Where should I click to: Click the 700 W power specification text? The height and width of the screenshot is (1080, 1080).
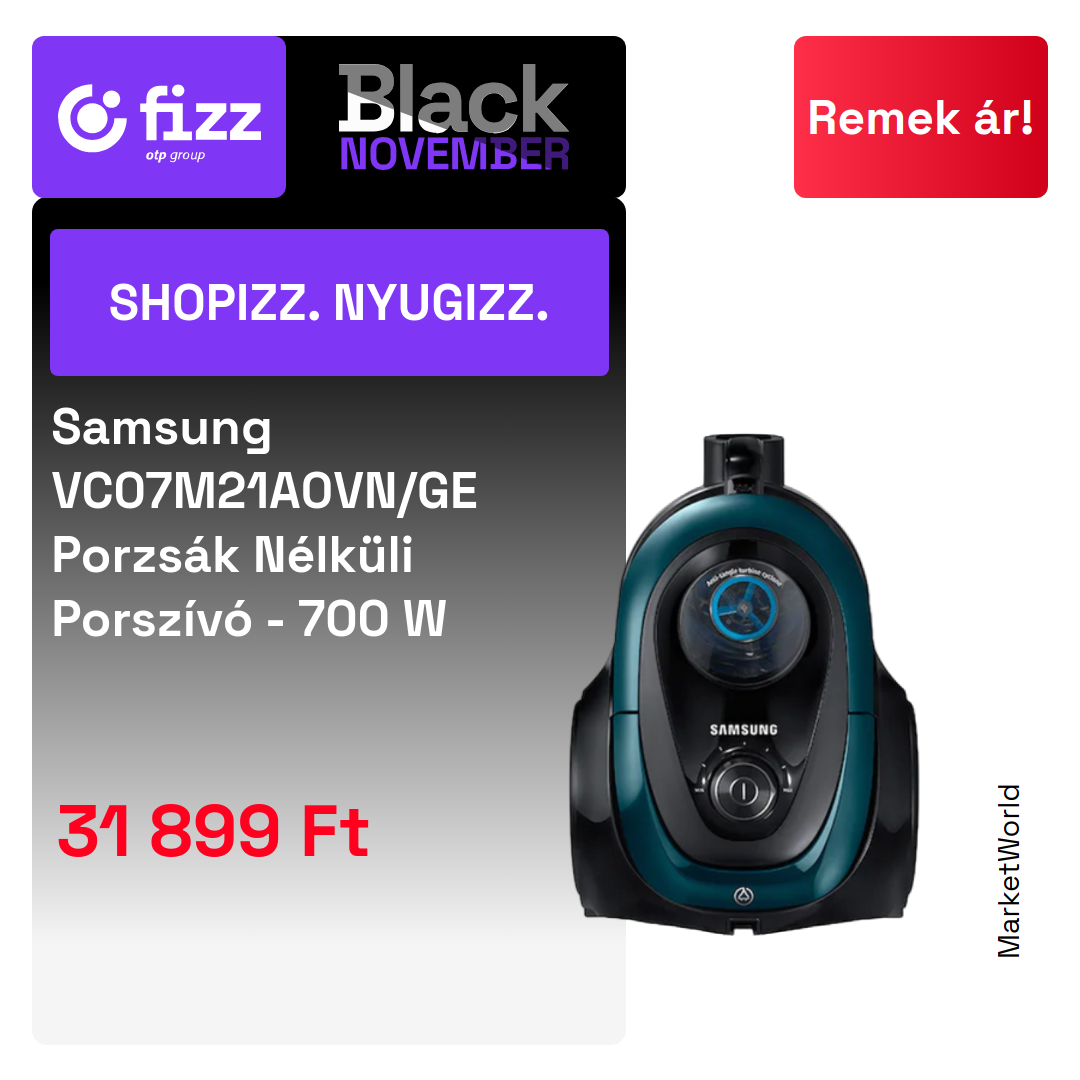[373, 619]
